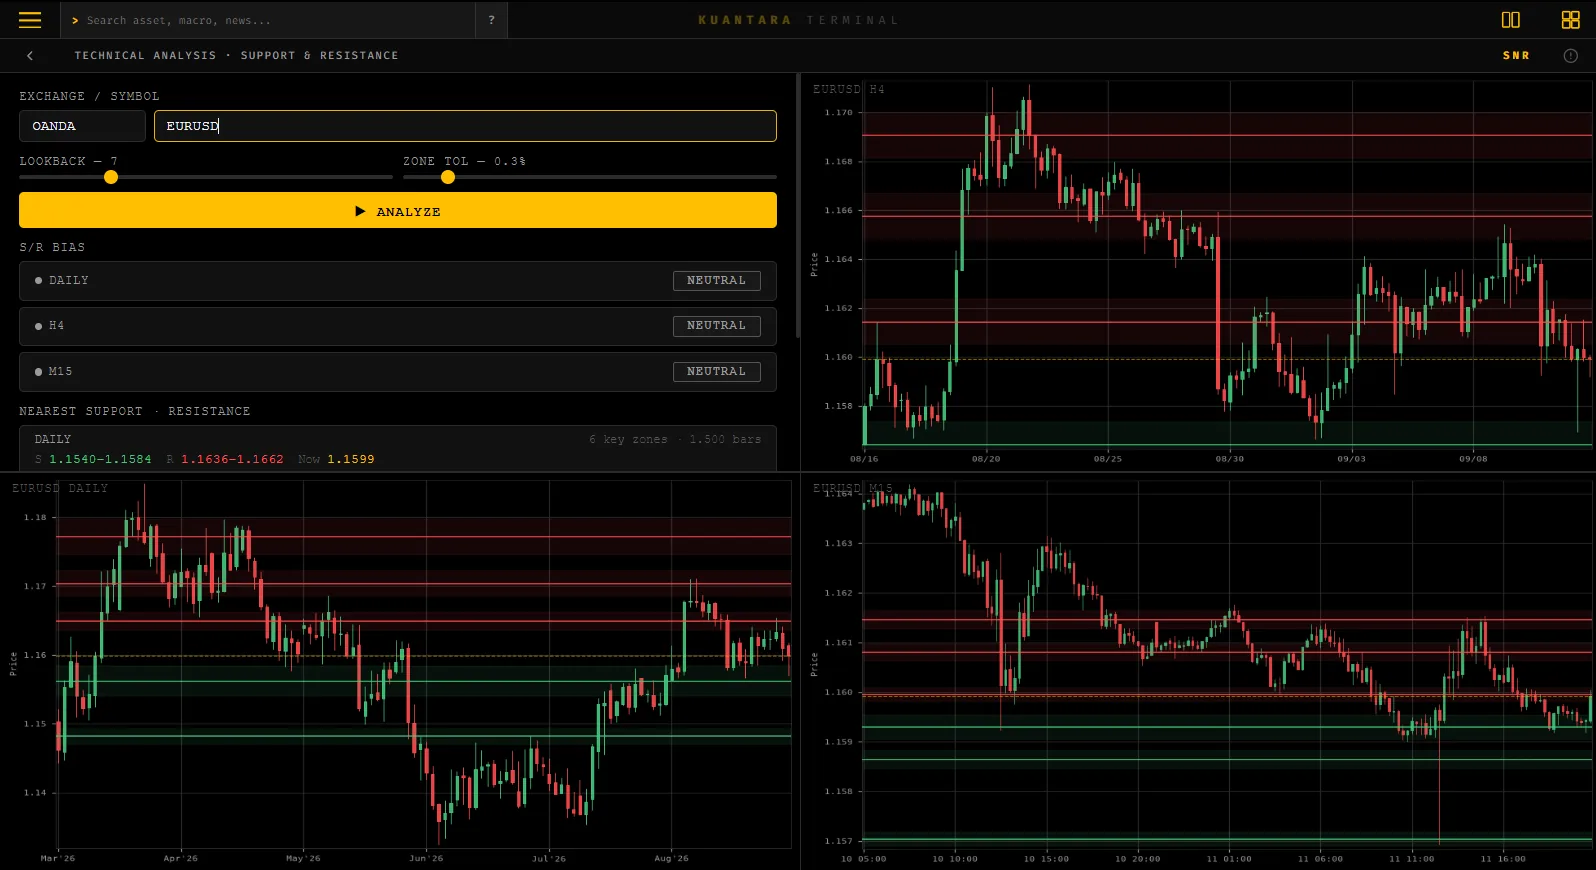Click the daily support range 1.1540–1.1584

click(100, 460)
